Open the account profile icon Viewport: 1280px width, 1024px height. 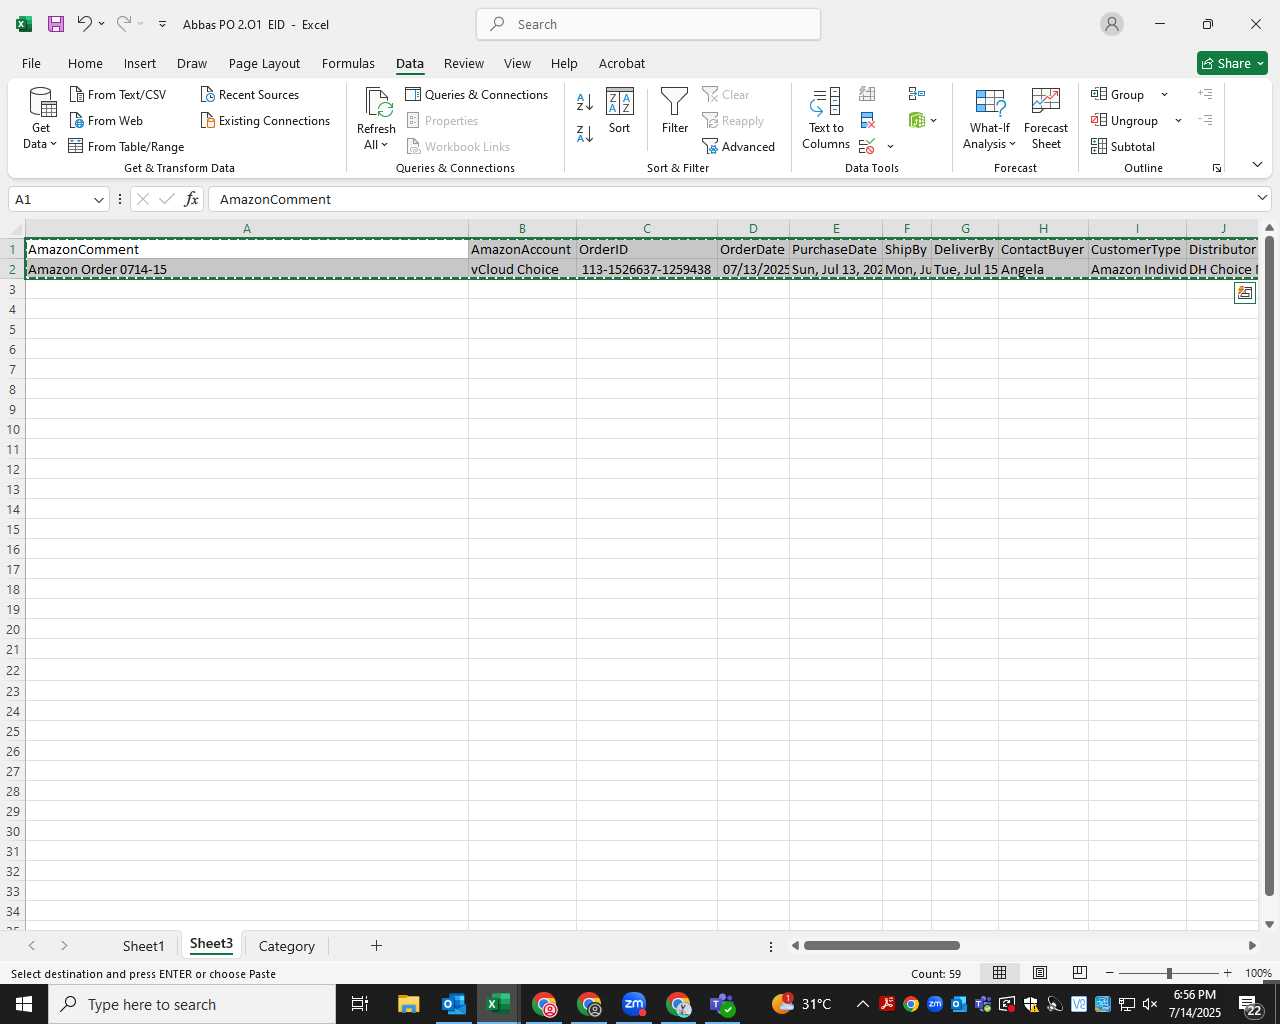(1112, 24)
